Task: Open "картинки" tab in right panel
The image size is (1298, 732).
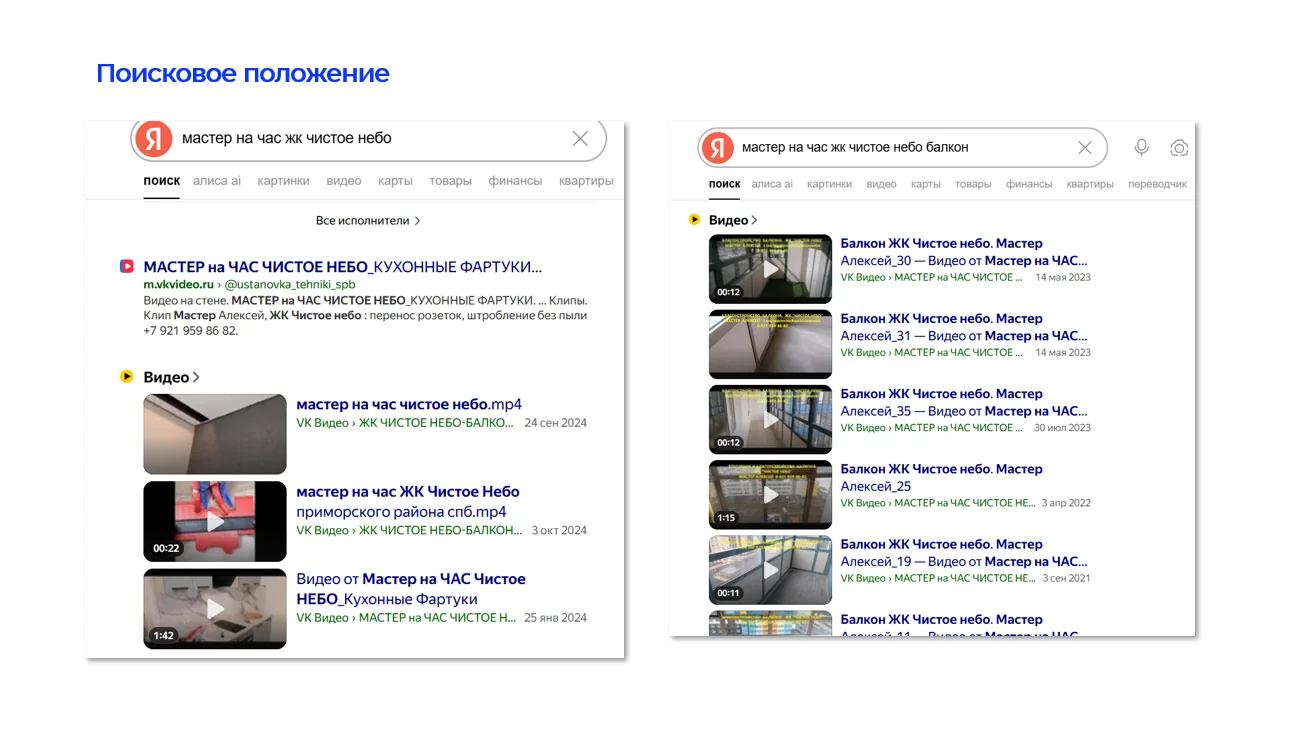Action: point(830,184)
